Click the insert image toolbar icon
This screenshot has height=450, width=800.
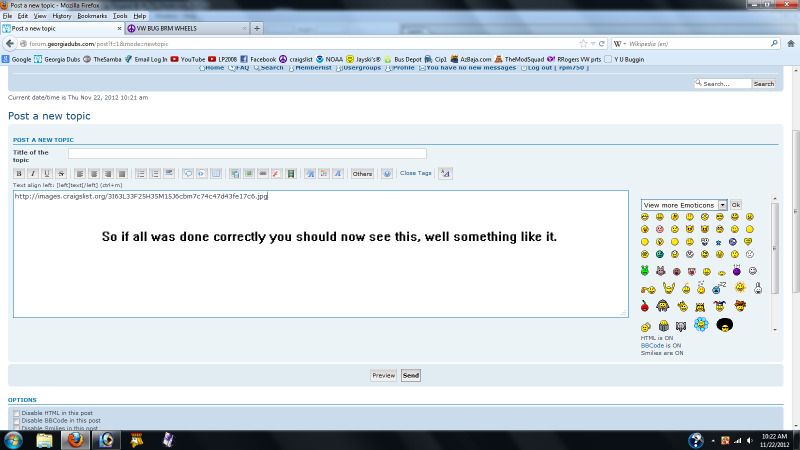click(x=249, y=173)
